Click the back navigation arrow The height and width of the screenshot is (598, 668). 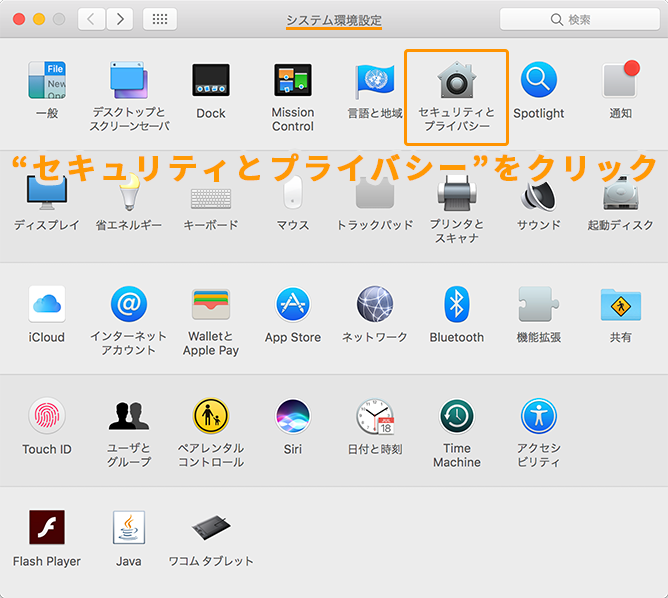91,19
